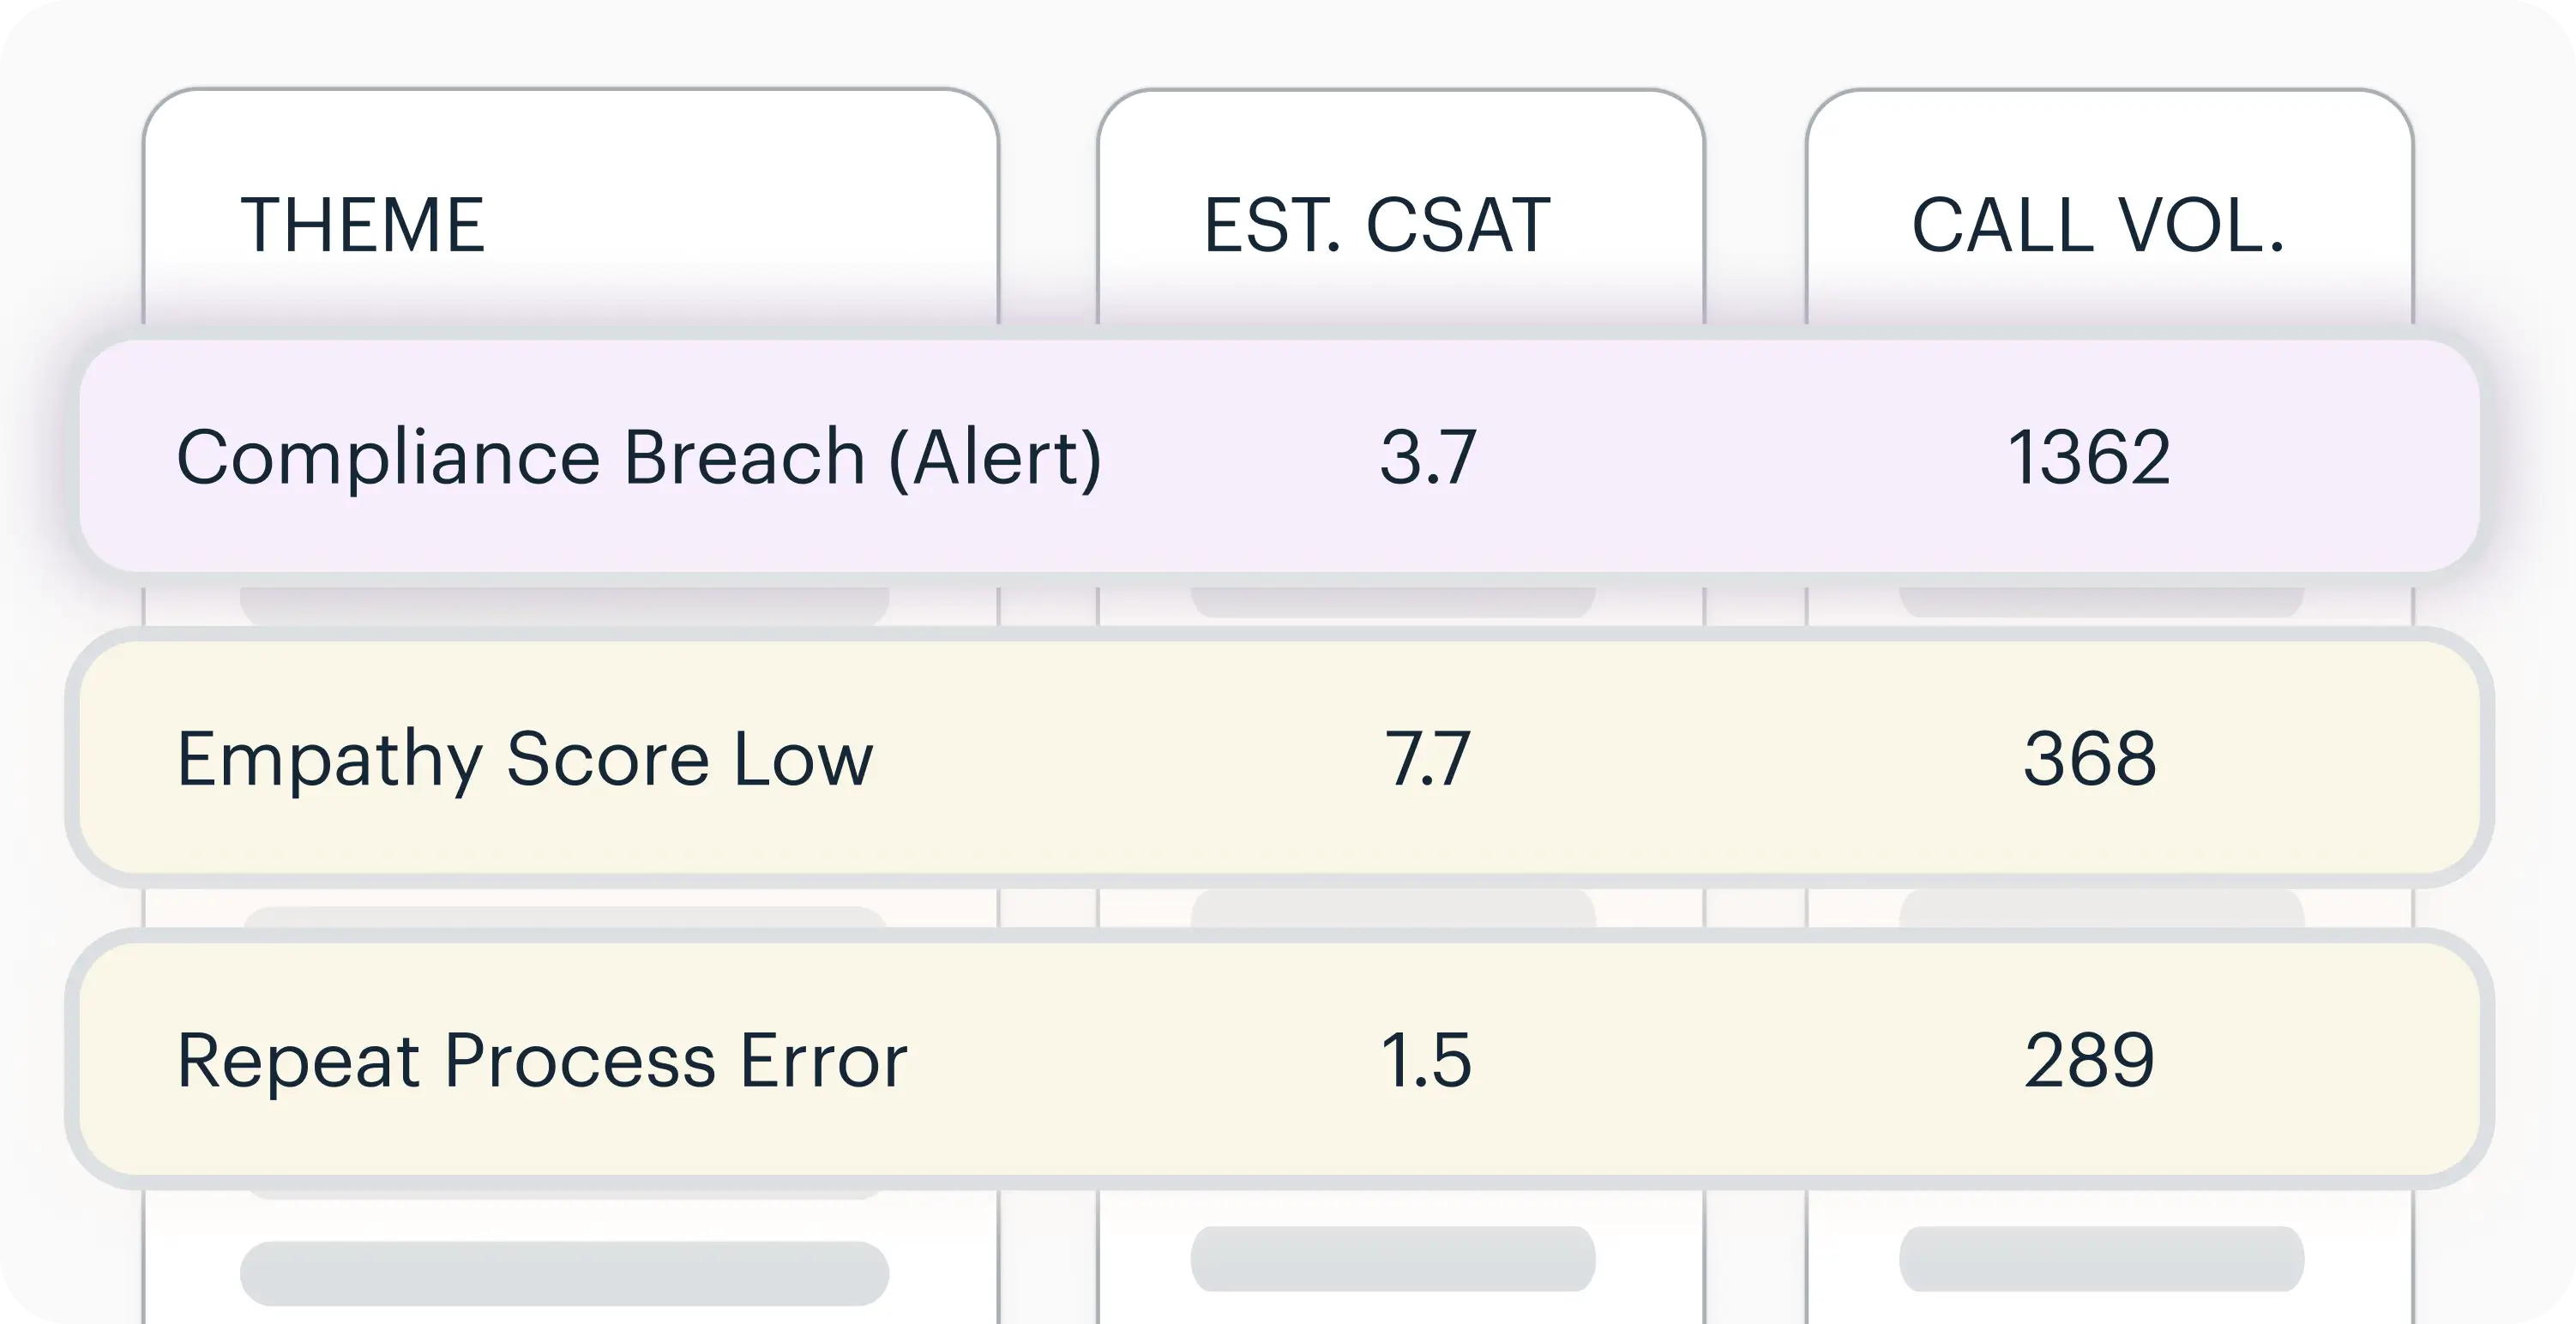
Task: Click the 1362 call volume cell
Action: coord(2089,458)
